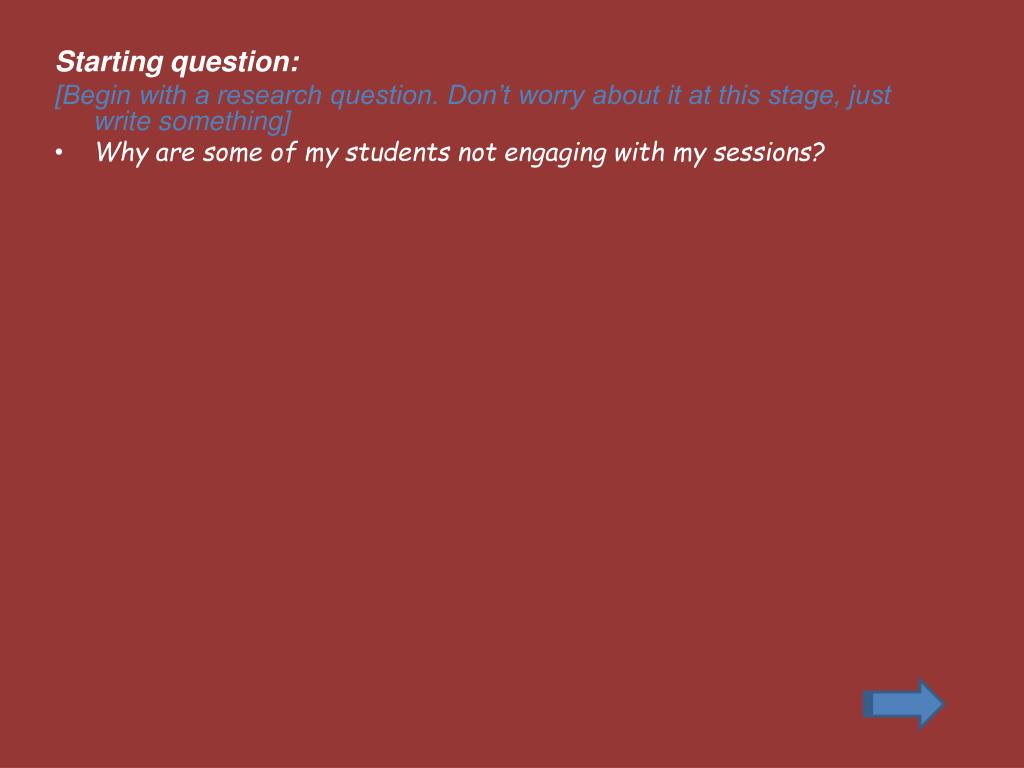
Task: Click the word 'Starting' in the title
Action: pos(109,62)
